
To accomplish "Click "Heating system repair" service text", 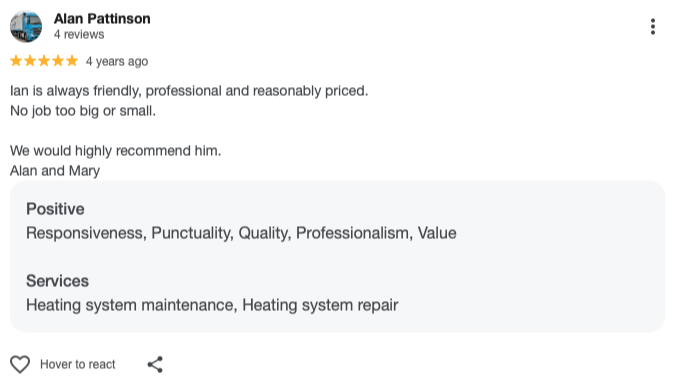I will click(320, 305).
